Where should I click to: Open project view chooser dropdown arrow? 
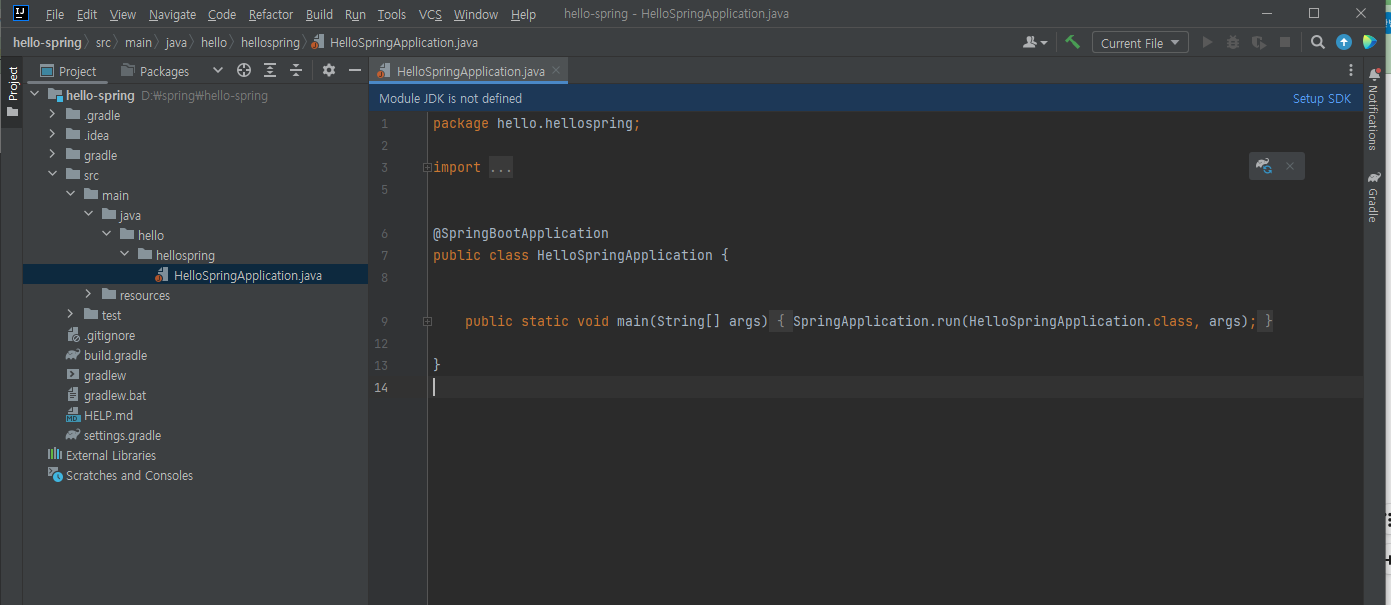[x=218, y=71]
